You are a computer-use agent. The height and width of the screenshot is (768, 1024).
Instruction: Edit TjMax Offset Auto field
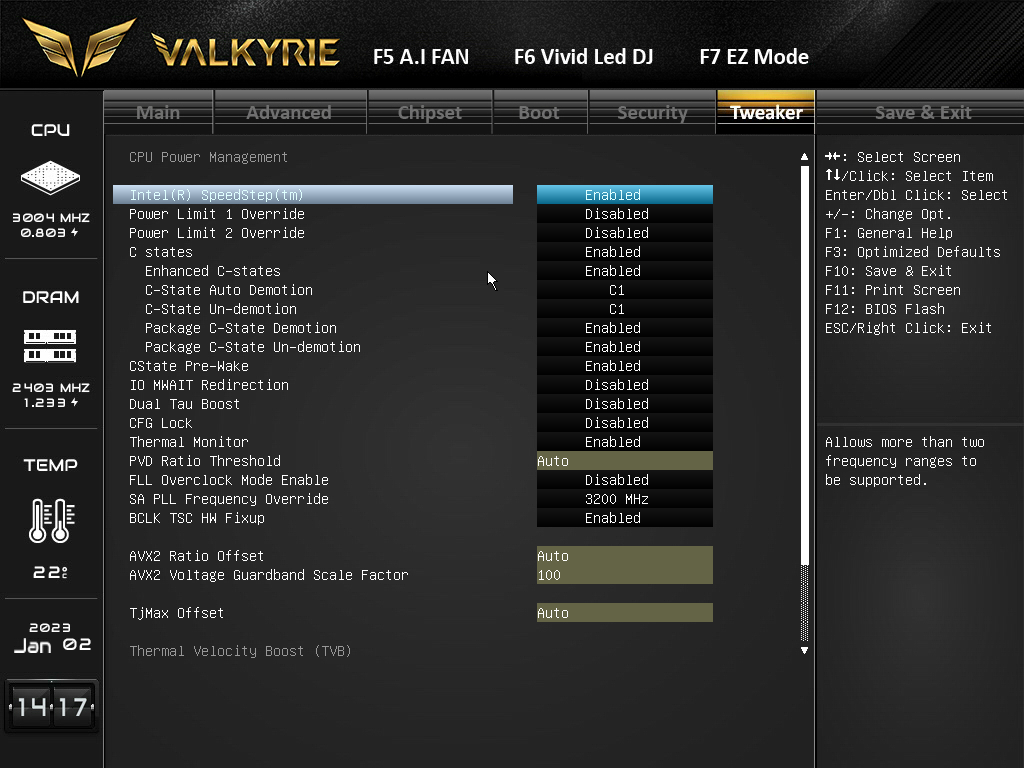[x=624, y=613]
